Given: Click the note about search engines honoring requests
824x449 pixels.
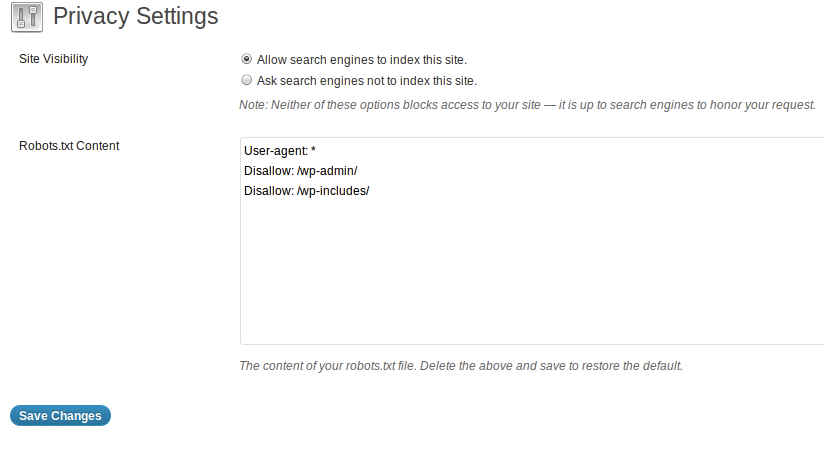Looking at the screenshot, I should (x=528, y=105).
